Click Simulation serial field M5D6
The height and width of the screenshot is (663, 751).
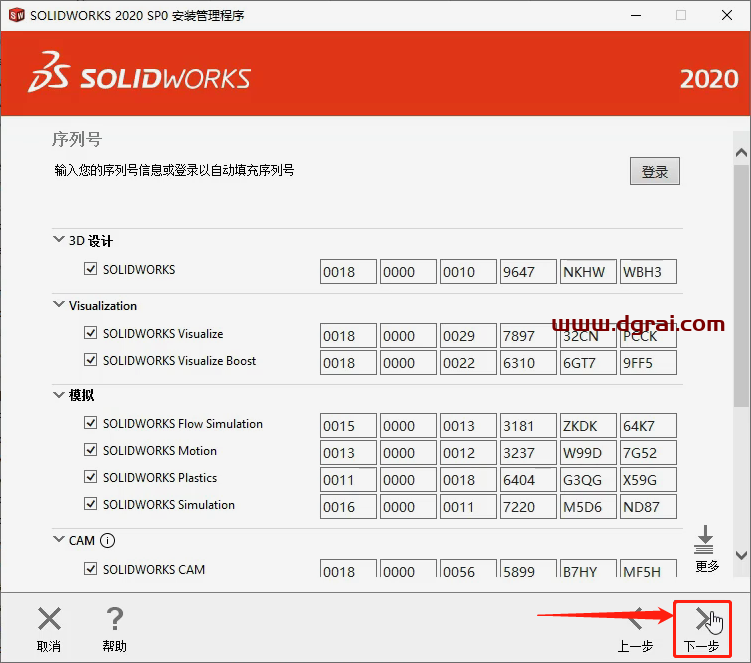point(588,507)
